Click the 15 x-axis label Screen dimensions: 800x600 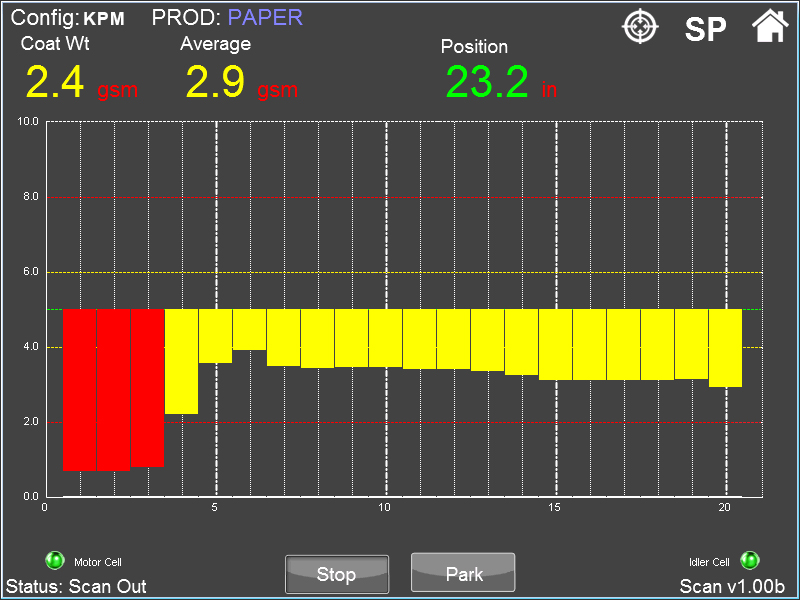(x=555, y=507)
